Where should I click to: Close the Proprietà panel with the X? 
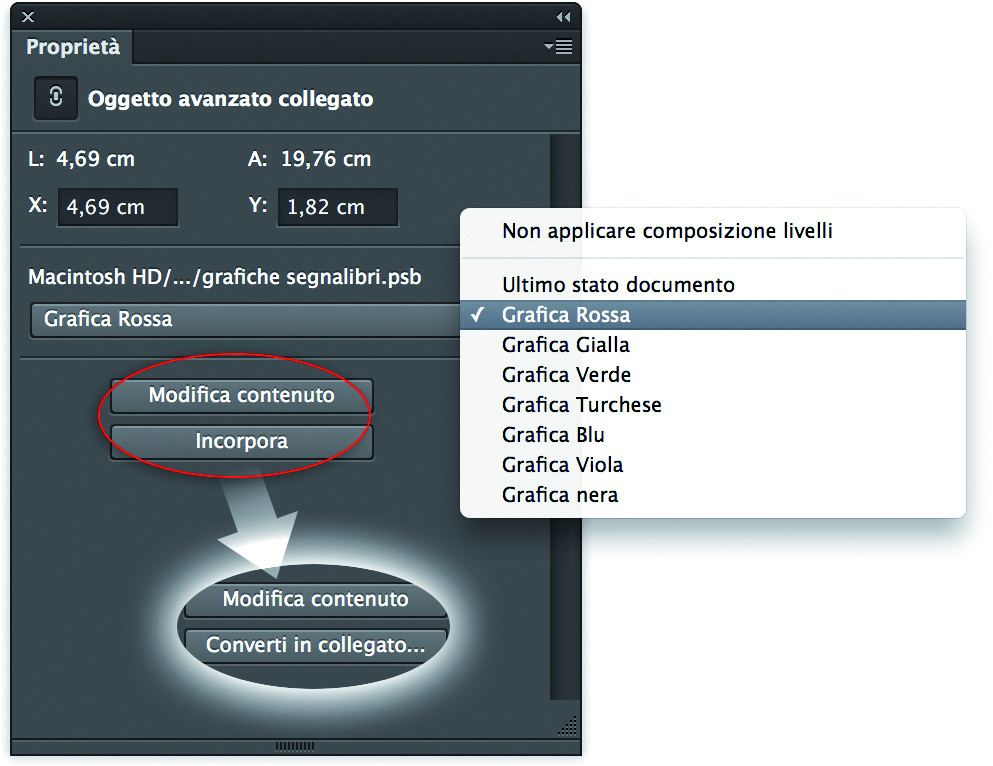(x=28, y=17)
